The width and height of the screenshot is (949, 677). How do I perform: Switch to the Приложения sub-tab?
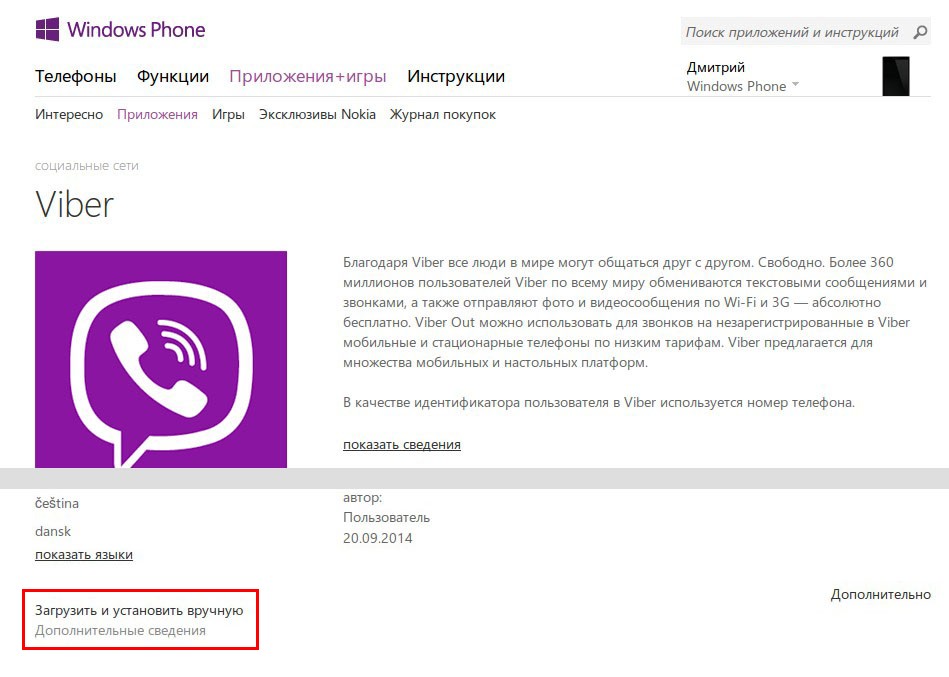[157, 114]
